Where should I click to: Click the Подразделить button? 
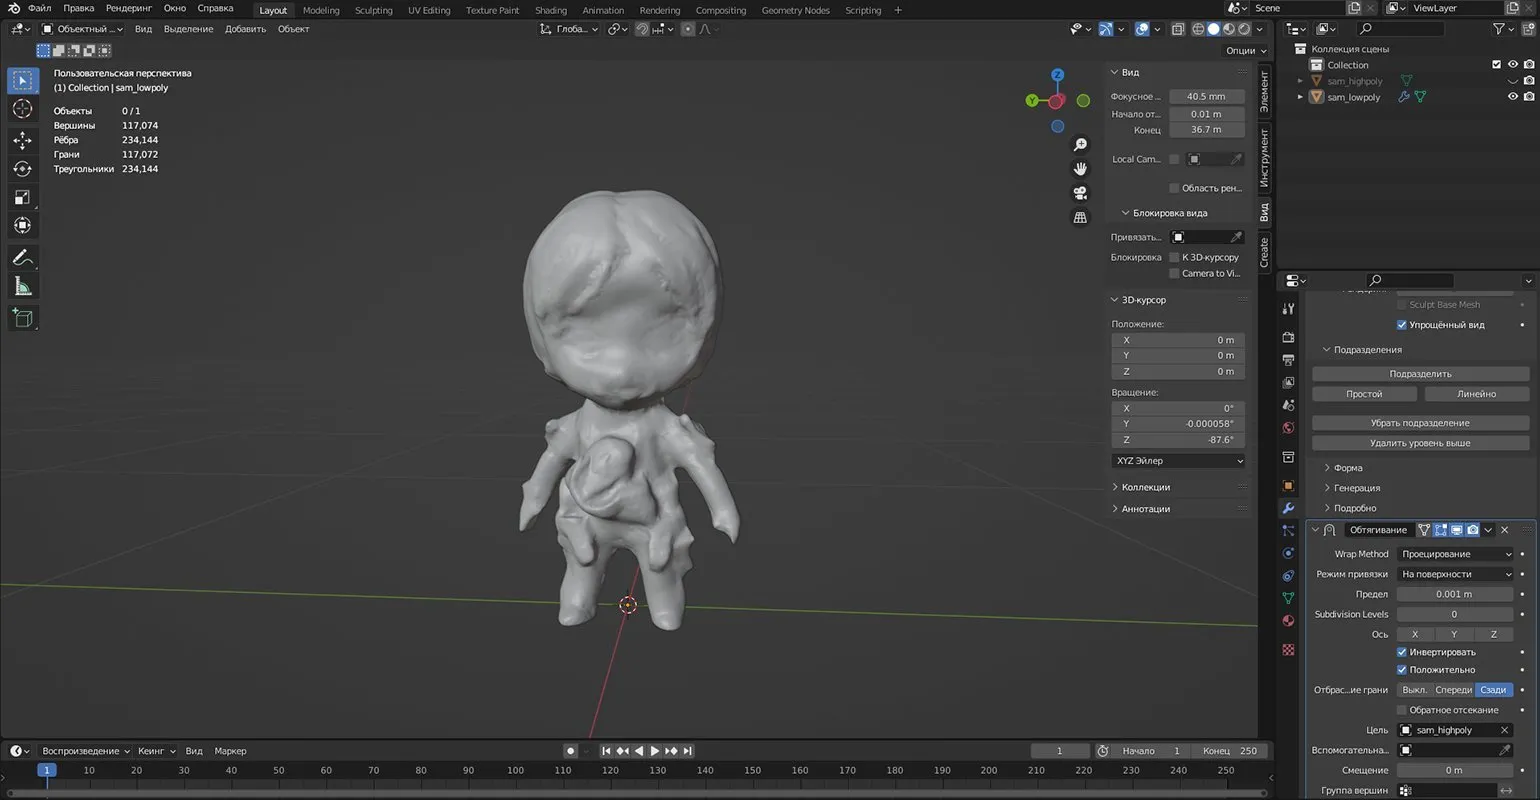click(x=1420, y=374)
